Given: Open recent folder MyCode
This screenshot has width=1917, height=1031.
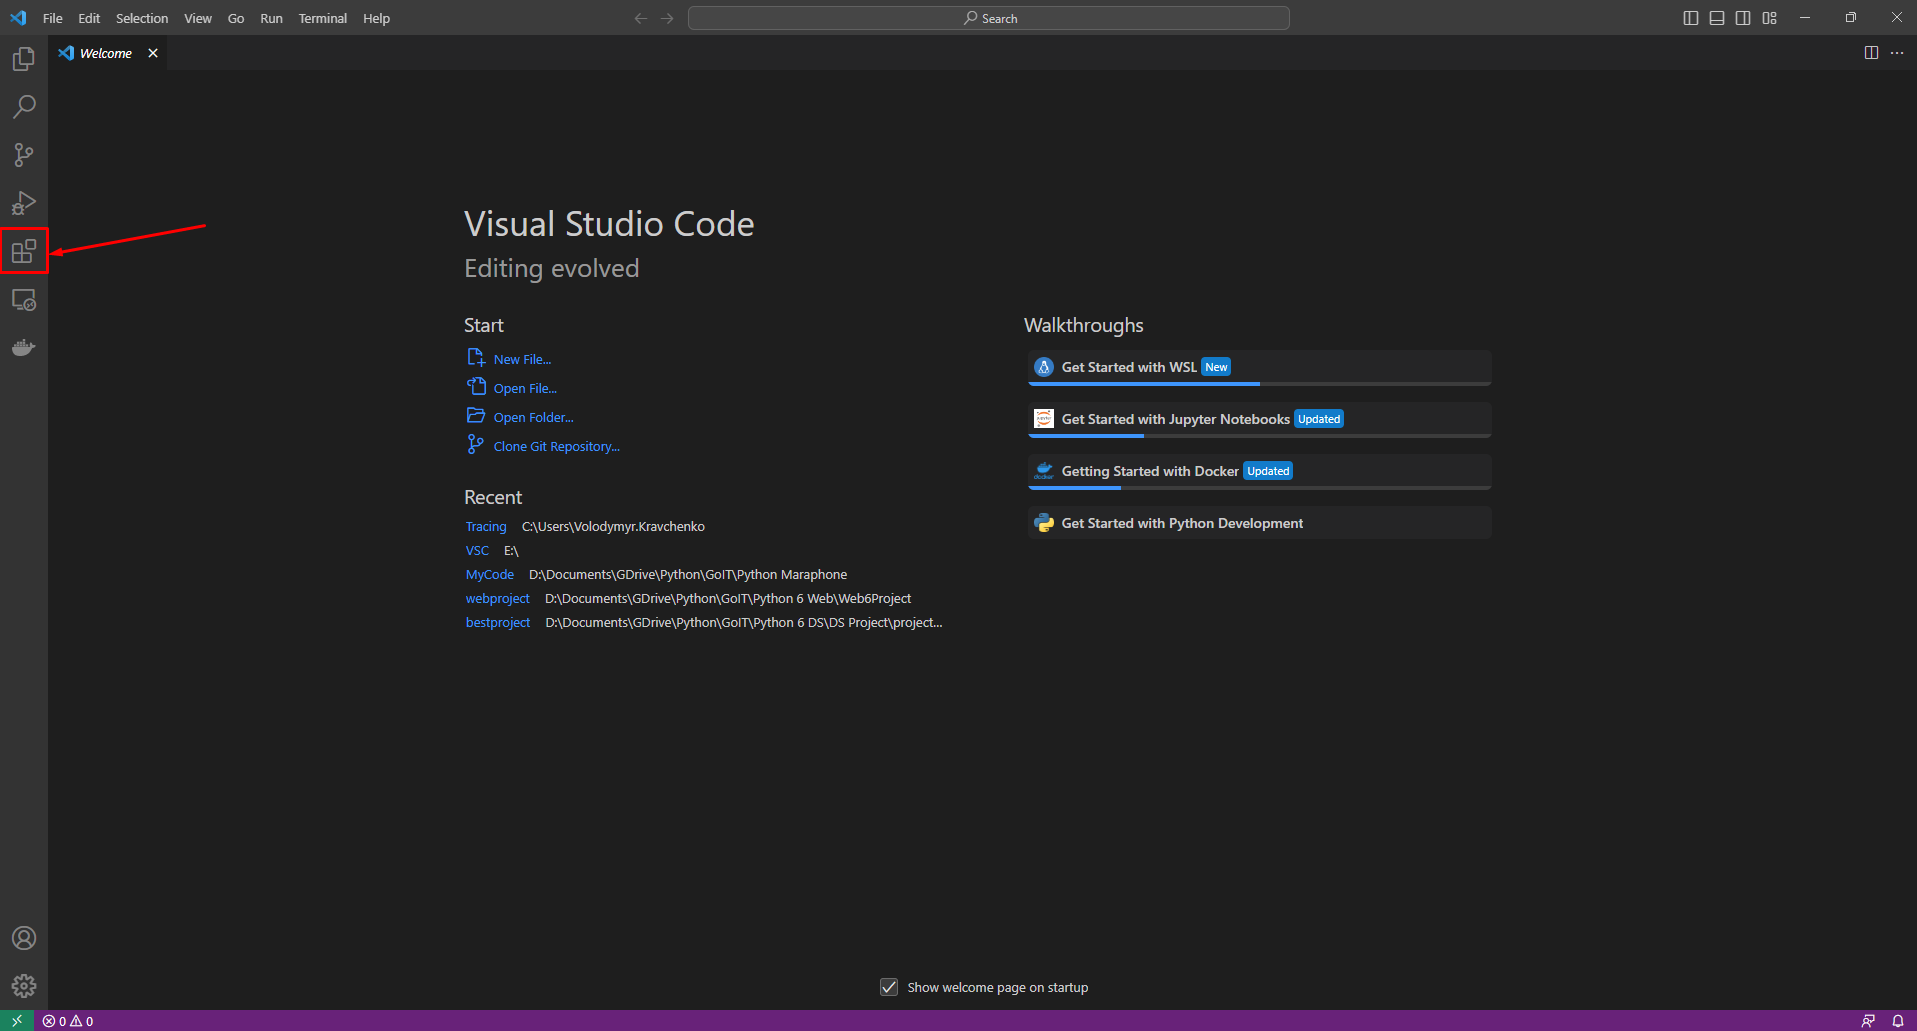Looking at the screenshot, I should pos(490,575).
